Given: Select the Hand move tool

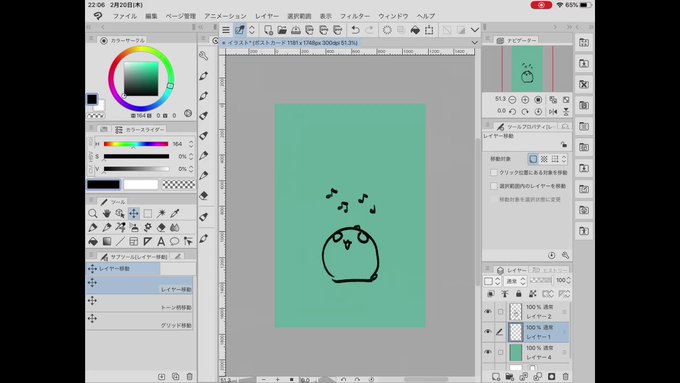Looking at the screenshot, I should click(107, 213).
